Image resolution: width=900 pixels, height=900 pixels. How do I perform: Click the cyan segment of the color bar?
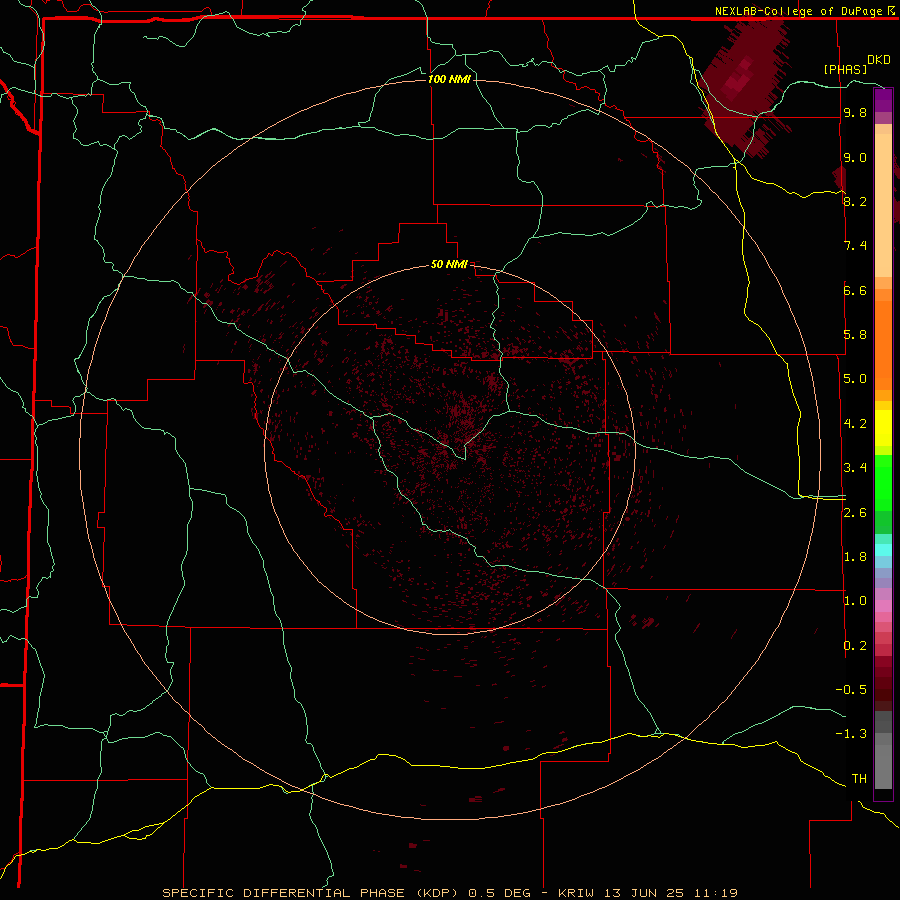tap(883, 550)
